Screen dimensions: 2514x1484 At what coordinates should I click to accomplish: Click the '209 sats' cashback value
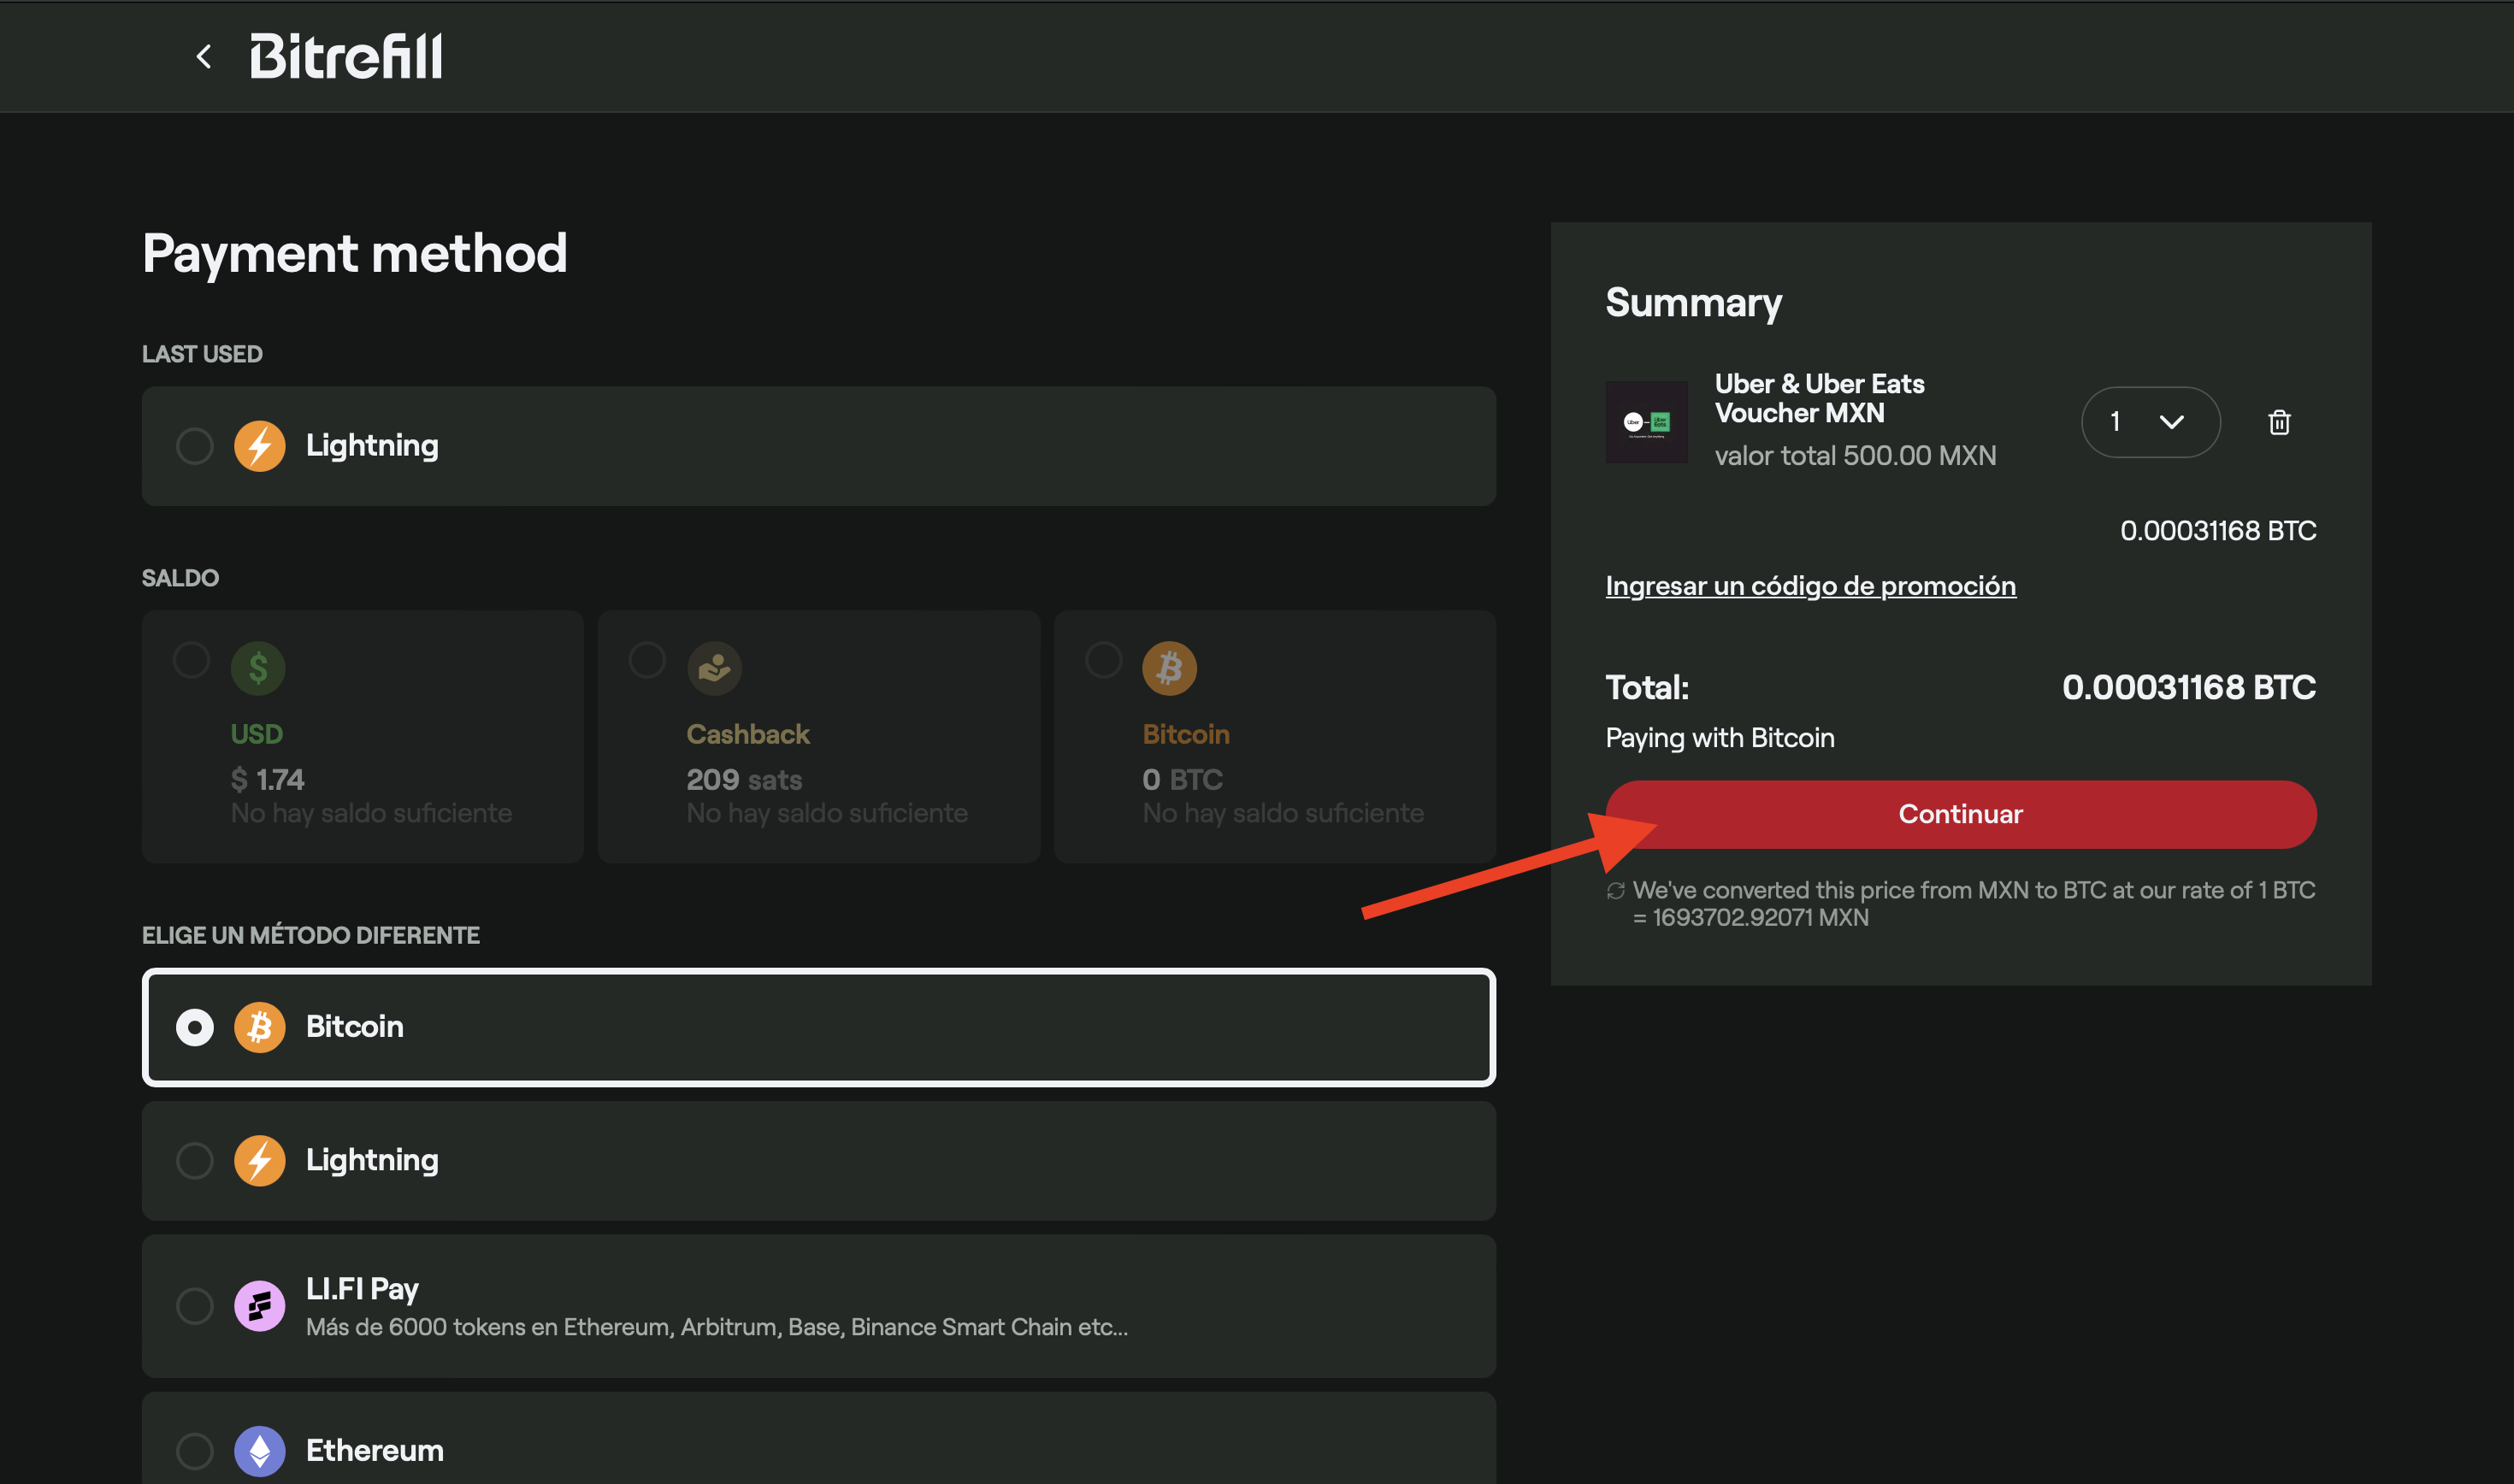tap(744, 780)
